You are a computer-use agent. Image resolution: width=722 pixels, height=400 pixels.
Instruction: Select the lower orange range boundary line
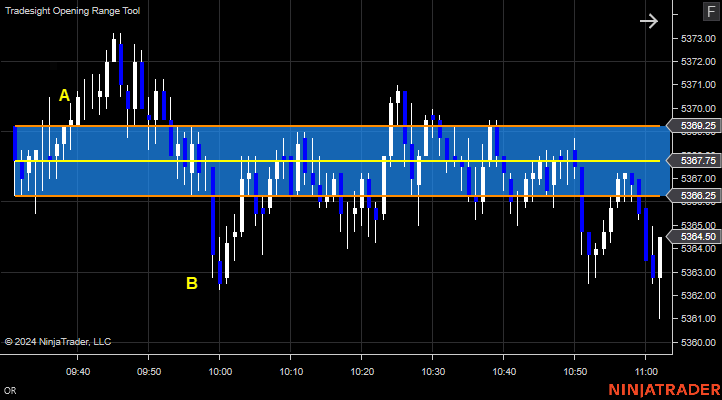click(x=338, y=196)
